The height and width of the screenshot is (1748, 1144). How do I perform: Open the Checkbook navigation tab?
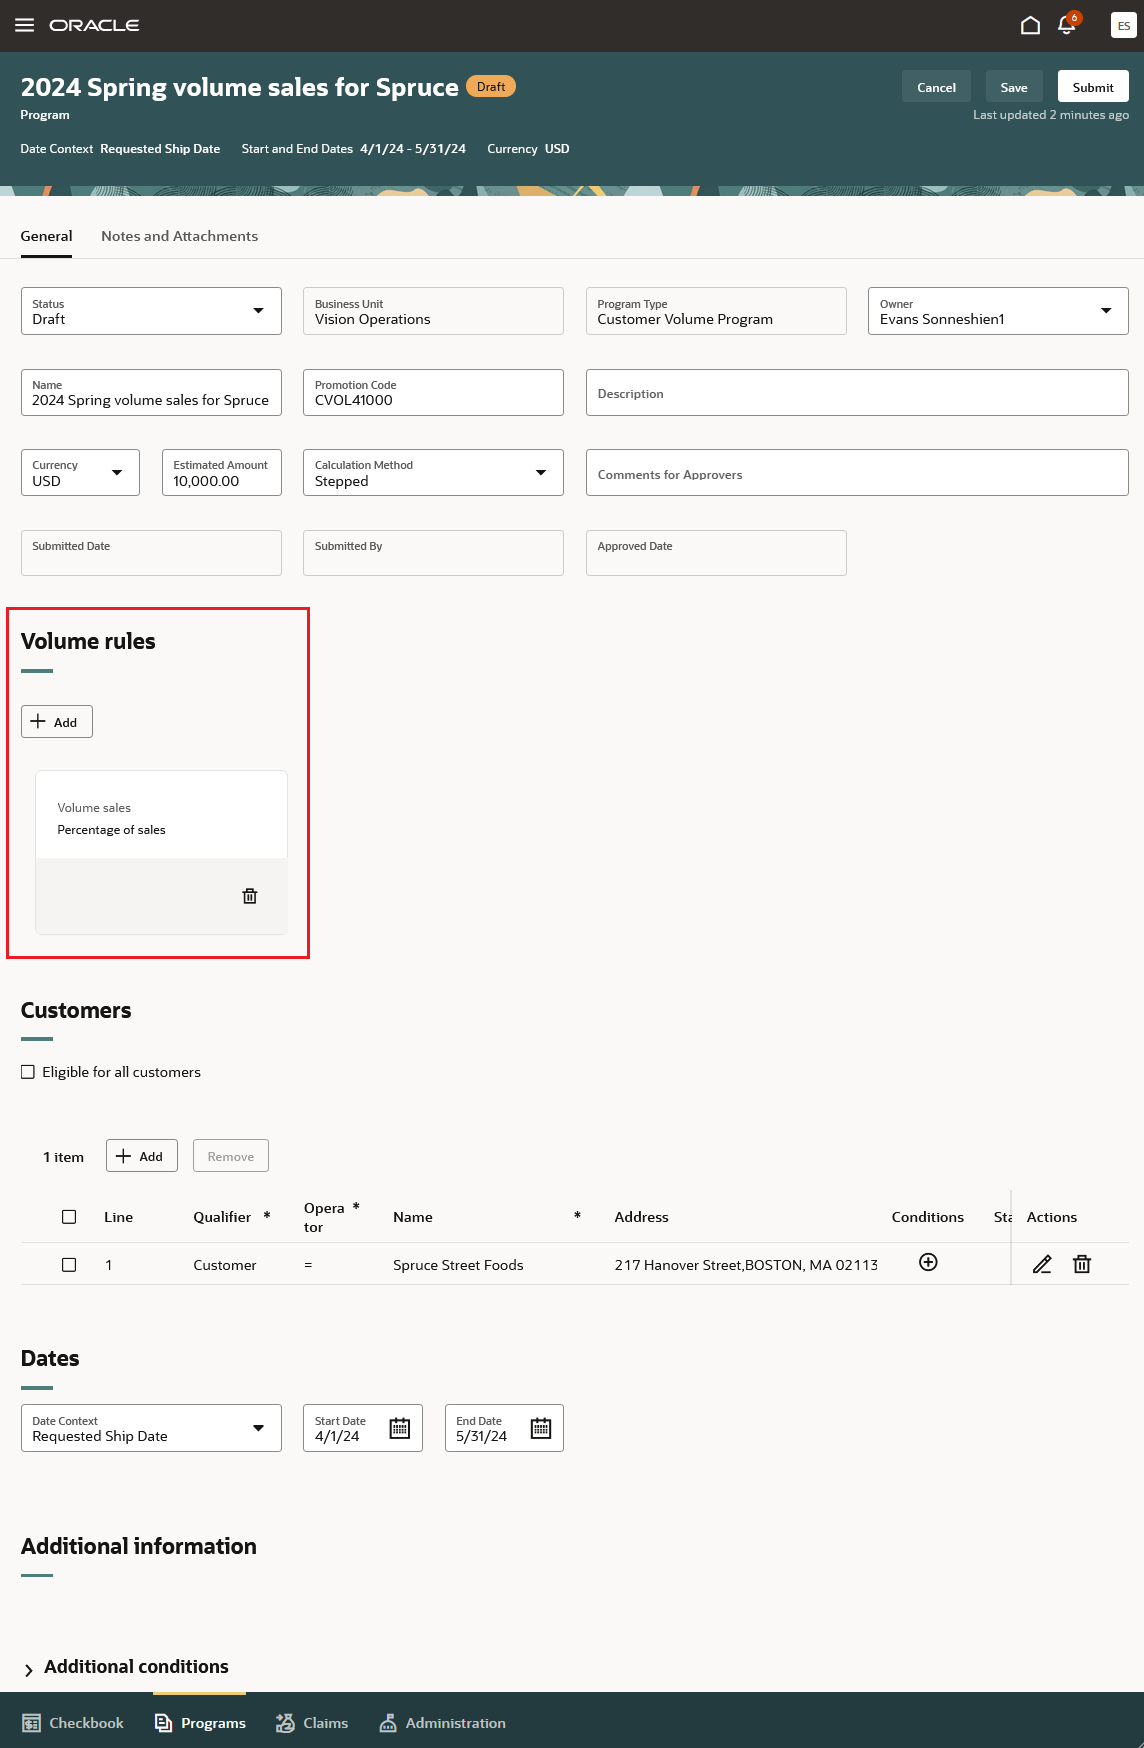tap(73, 1723)
